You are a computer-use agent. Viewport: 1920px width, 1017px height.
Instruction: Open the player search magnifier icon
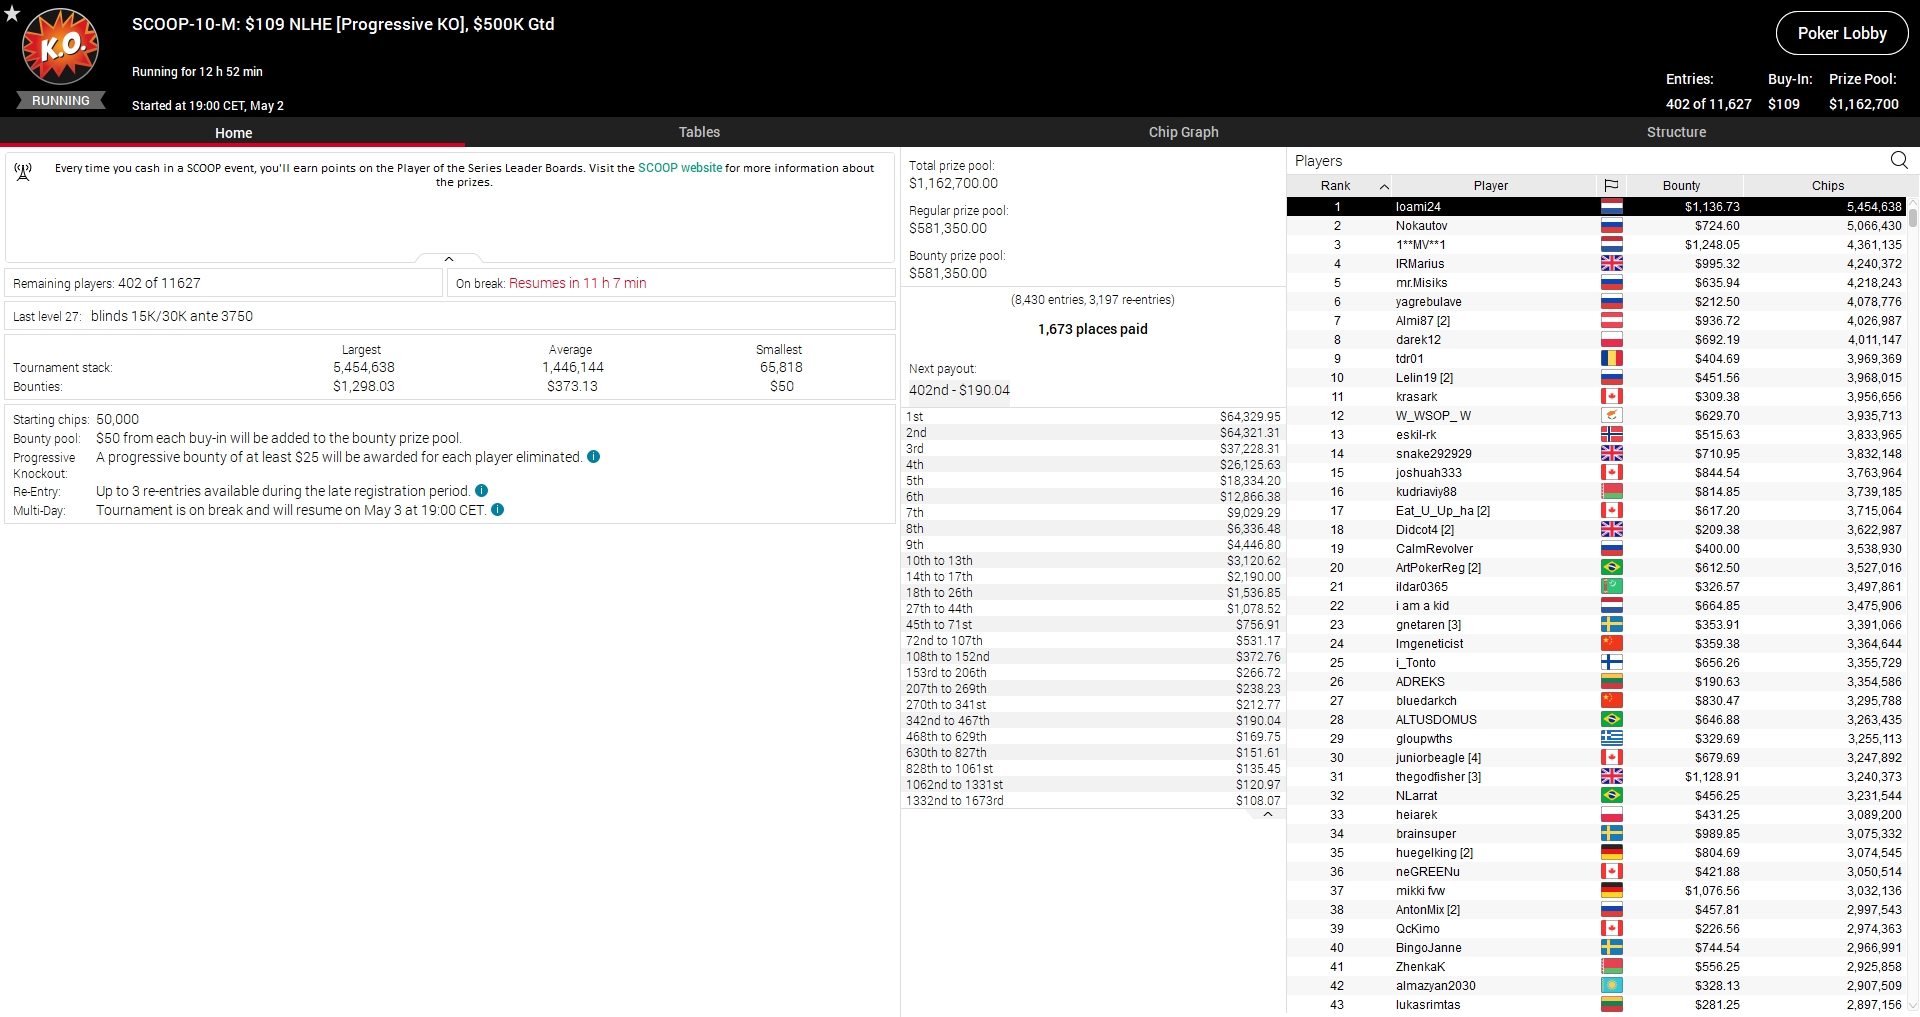point(1899,160)
